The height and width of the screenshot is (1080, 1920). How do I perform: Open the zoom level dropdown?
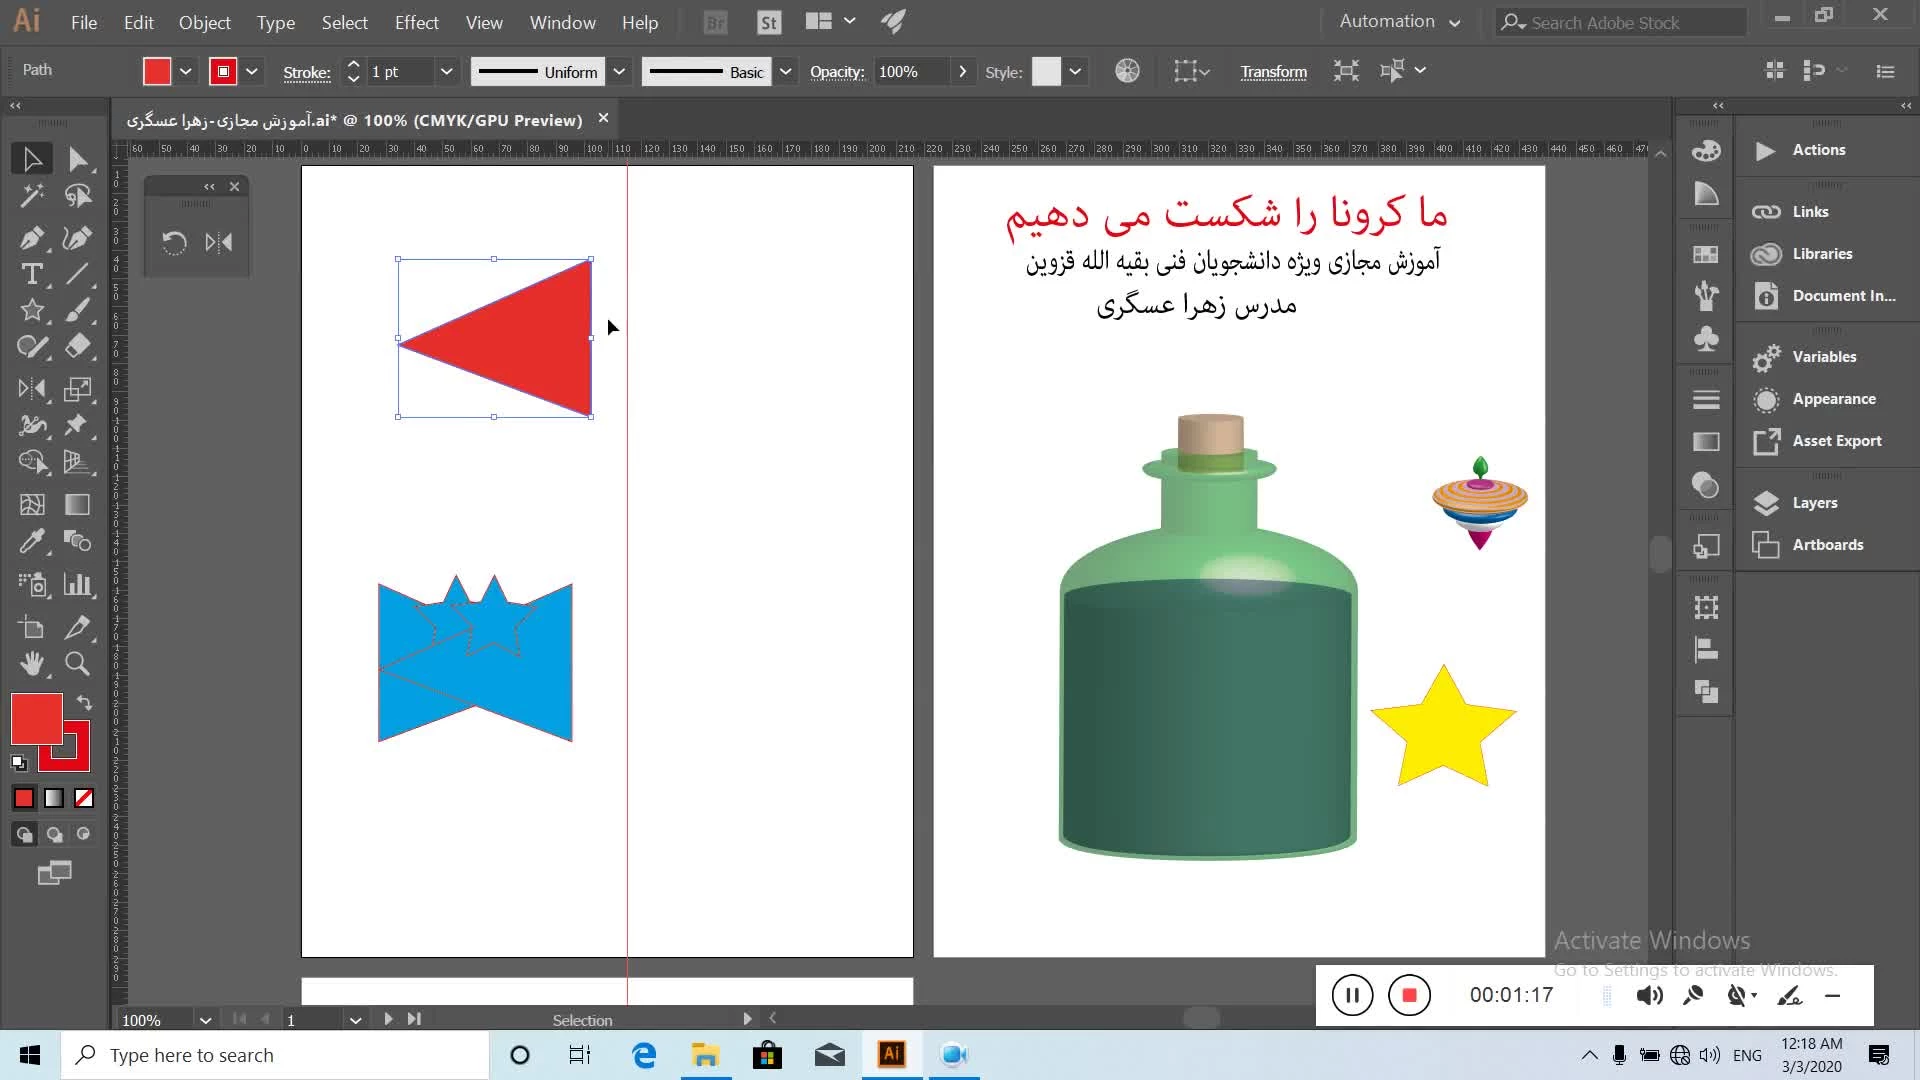[205, 1020]
